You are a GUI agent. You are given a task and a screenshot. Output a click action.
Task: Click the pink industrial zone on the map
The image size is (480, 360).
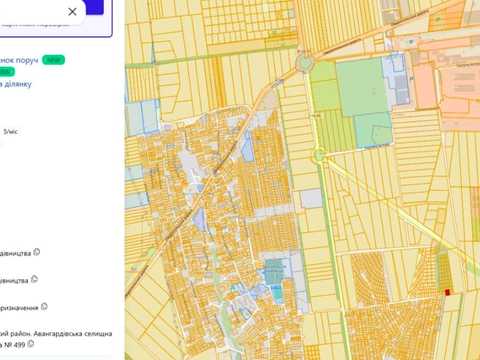tap(460, 97)
